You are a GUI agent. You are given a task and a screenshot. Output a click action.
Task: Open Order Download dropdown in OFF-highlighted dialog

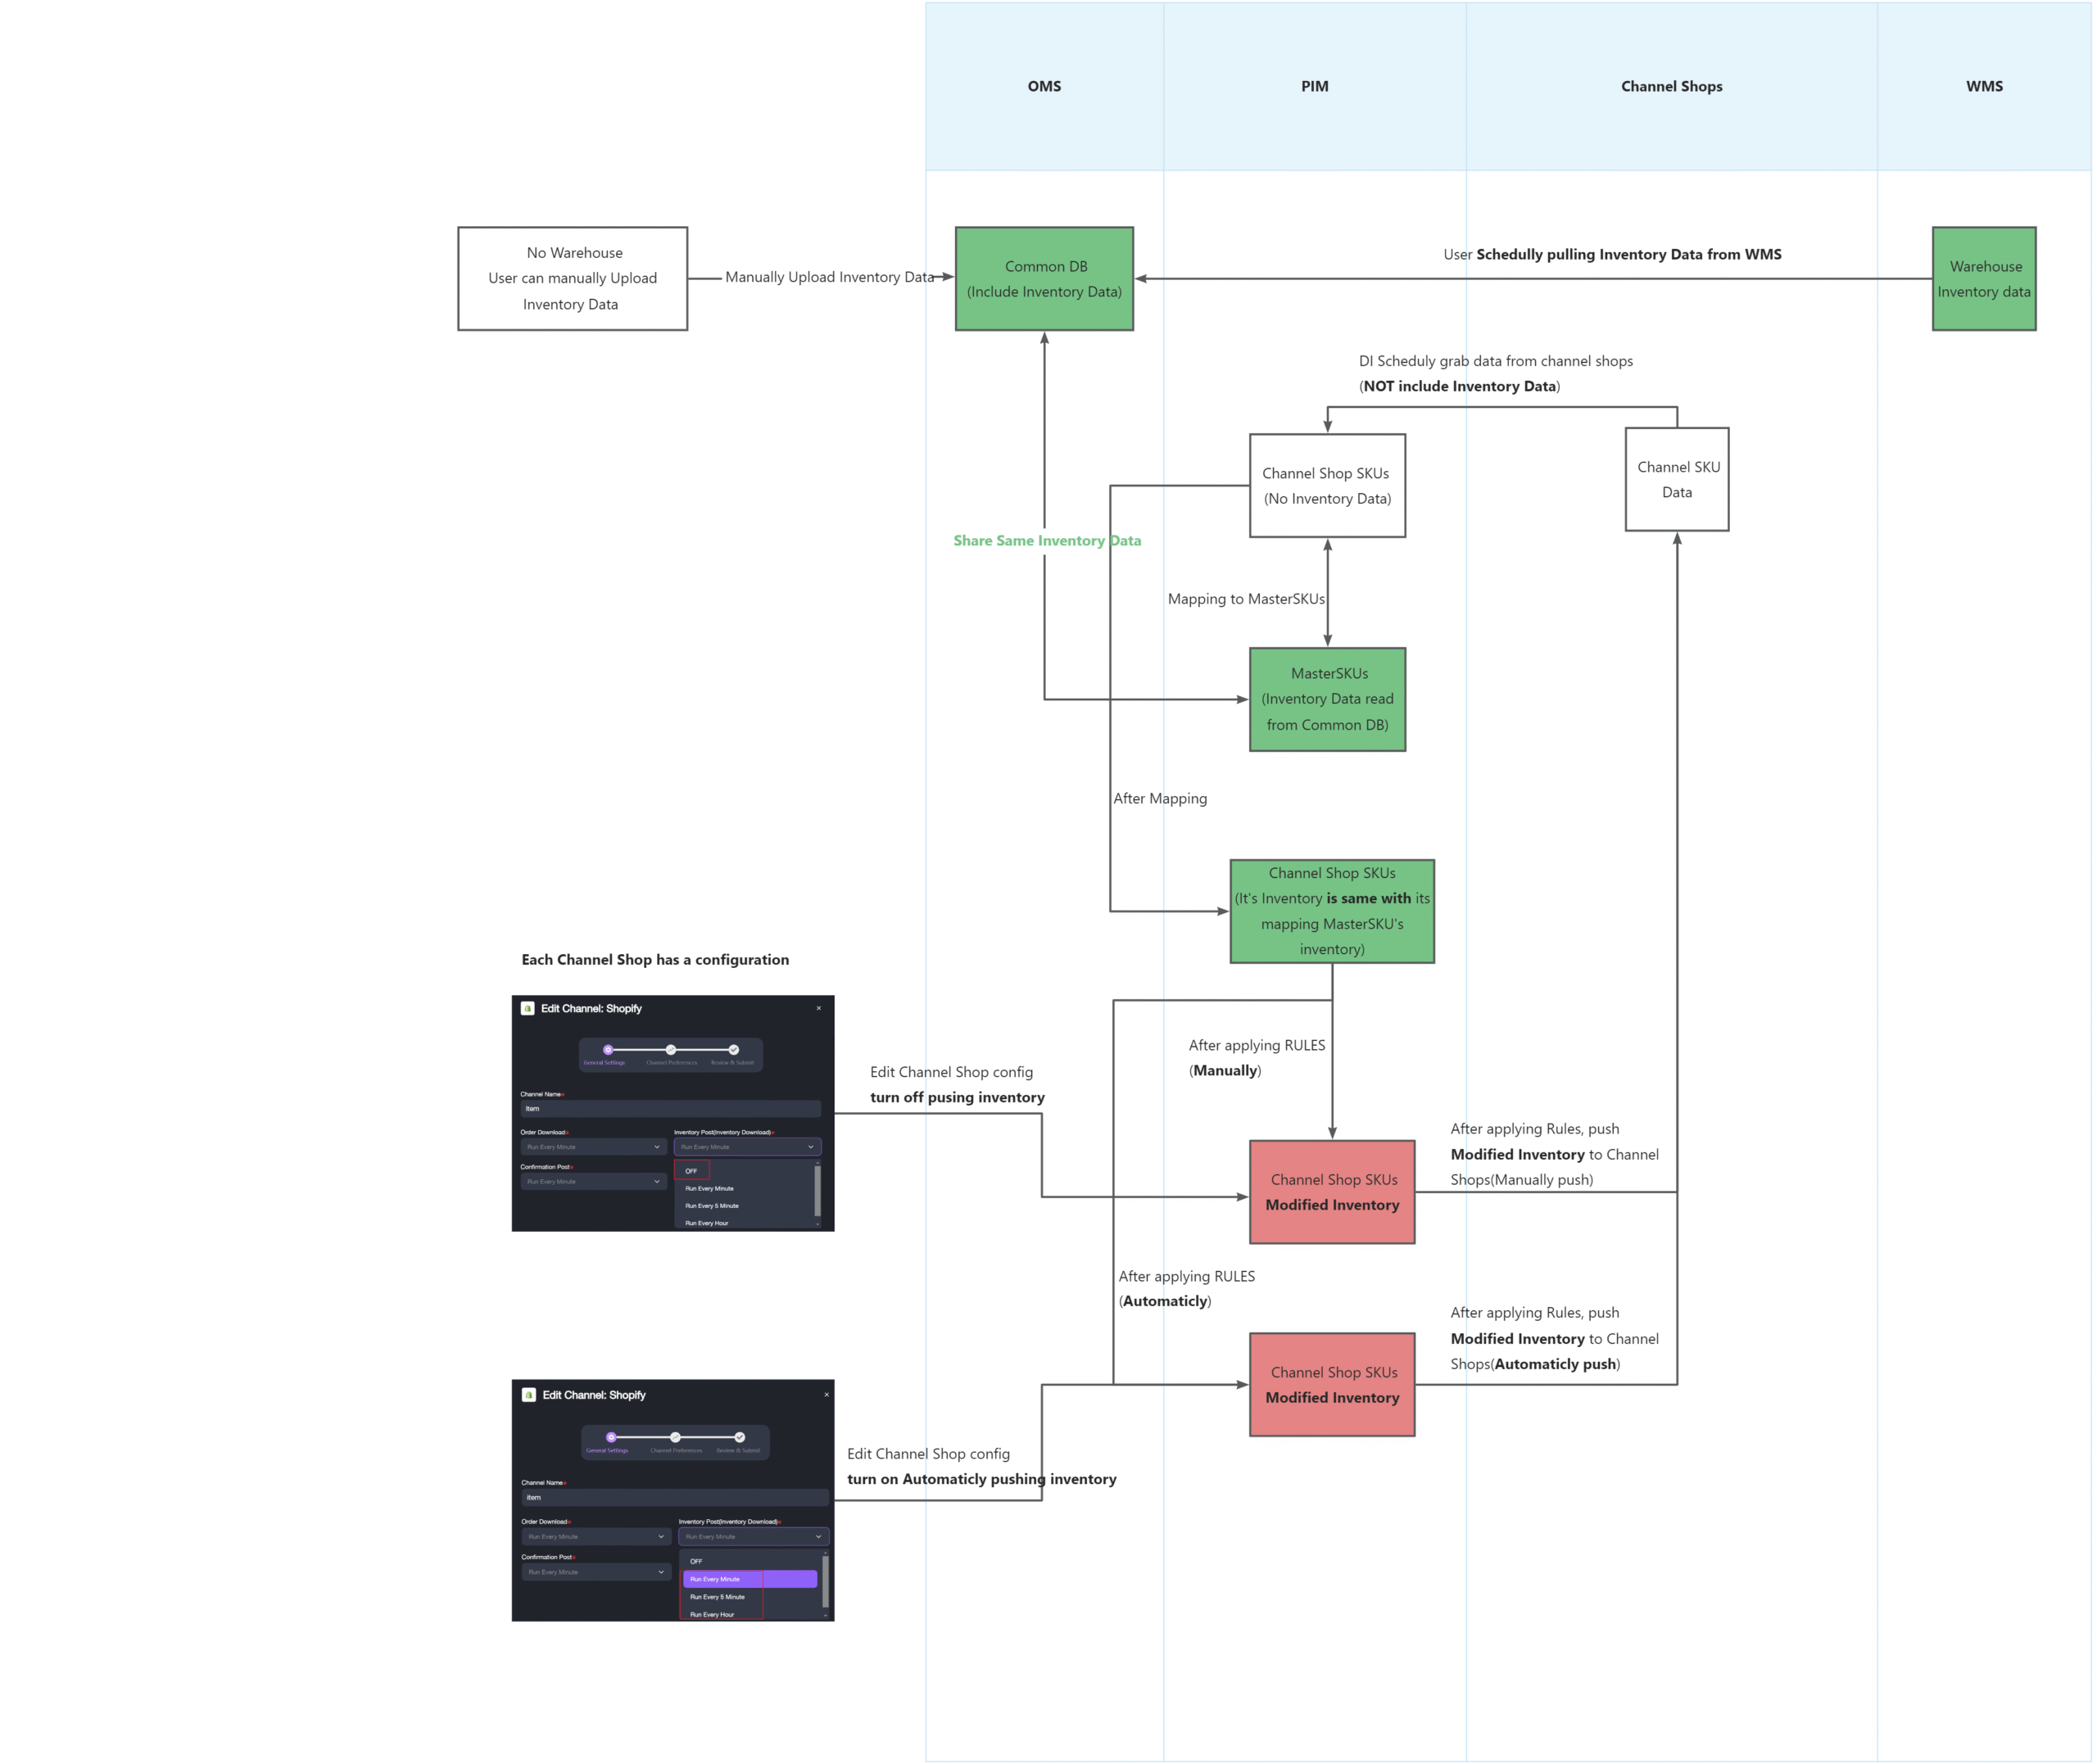pyautogui.click(x=593, y=1147)
